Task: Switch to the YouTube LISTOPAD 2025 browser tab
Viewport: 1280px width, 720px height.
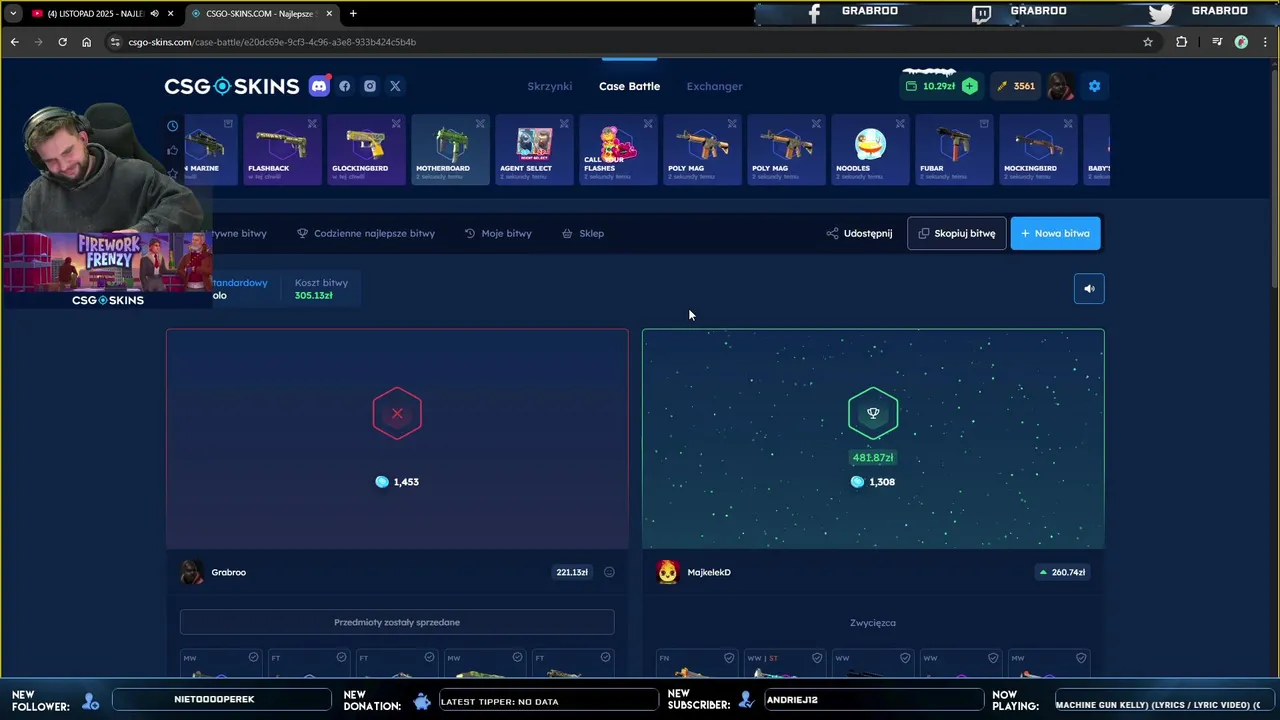Action: 96,13
